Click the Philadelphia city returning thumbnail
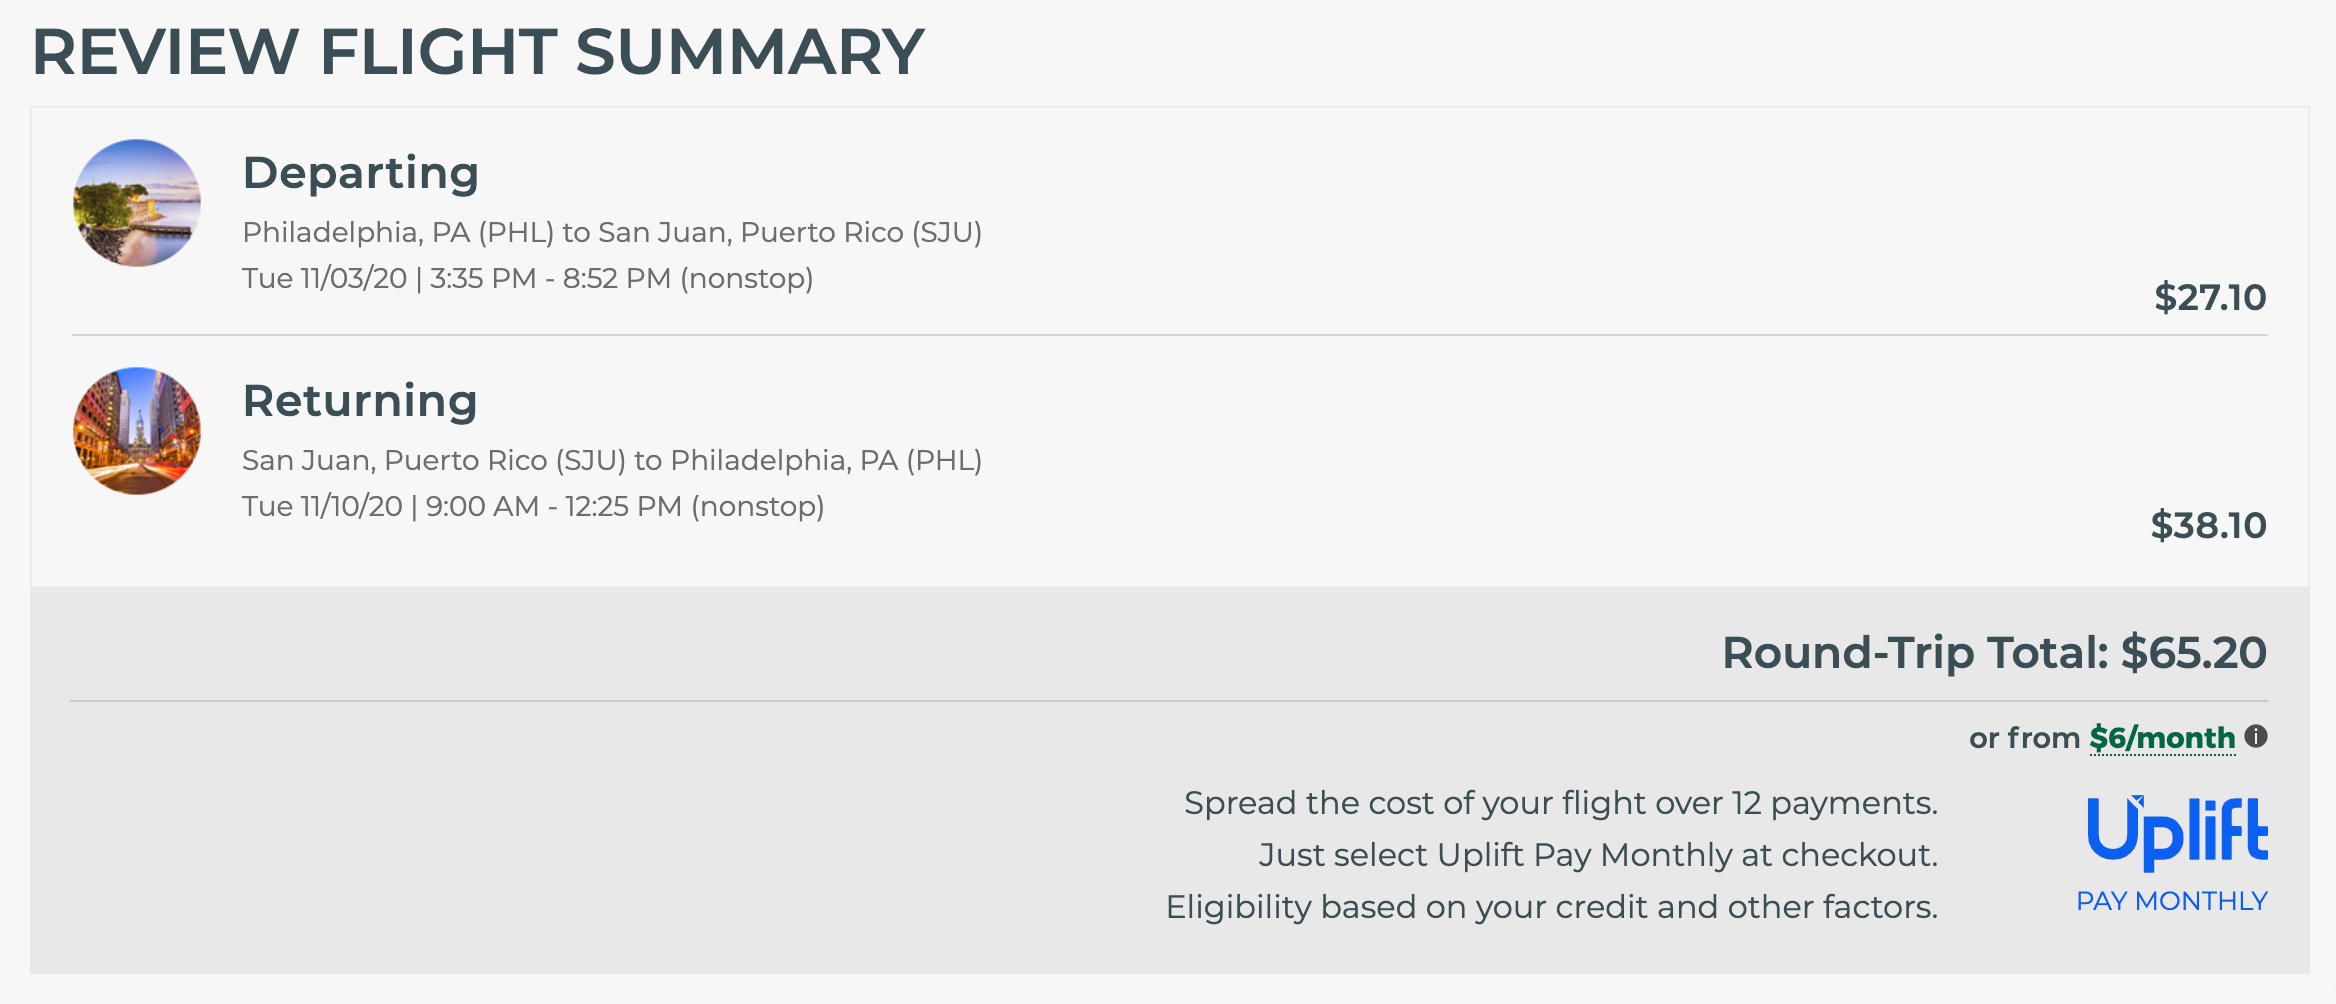The width and height of the screenshot is (2336, 1004). pos(137,431)
